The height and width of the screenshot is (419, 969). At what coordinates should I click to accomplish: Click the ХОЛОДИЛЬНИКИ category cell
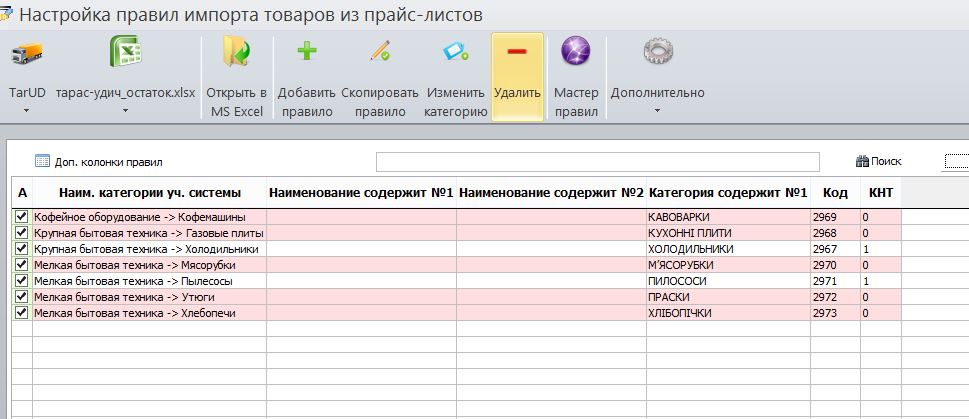pyautogui.click(x=728, y=249)
